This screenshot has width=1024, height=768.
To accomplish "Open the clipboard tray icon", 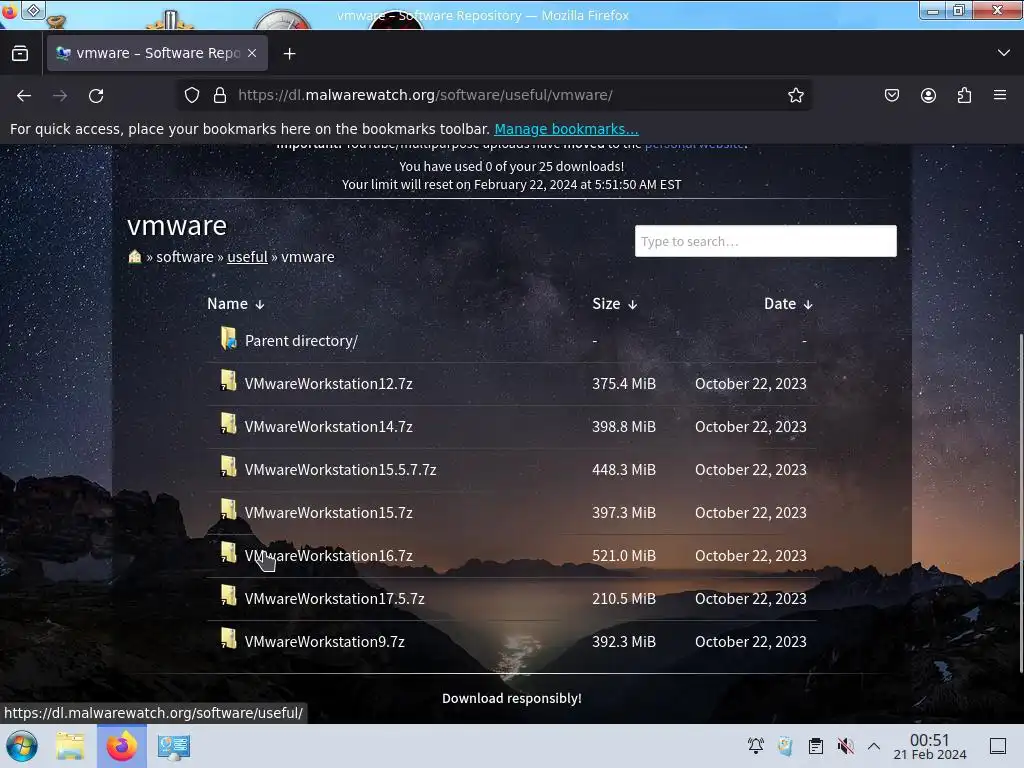I will 816,746.
